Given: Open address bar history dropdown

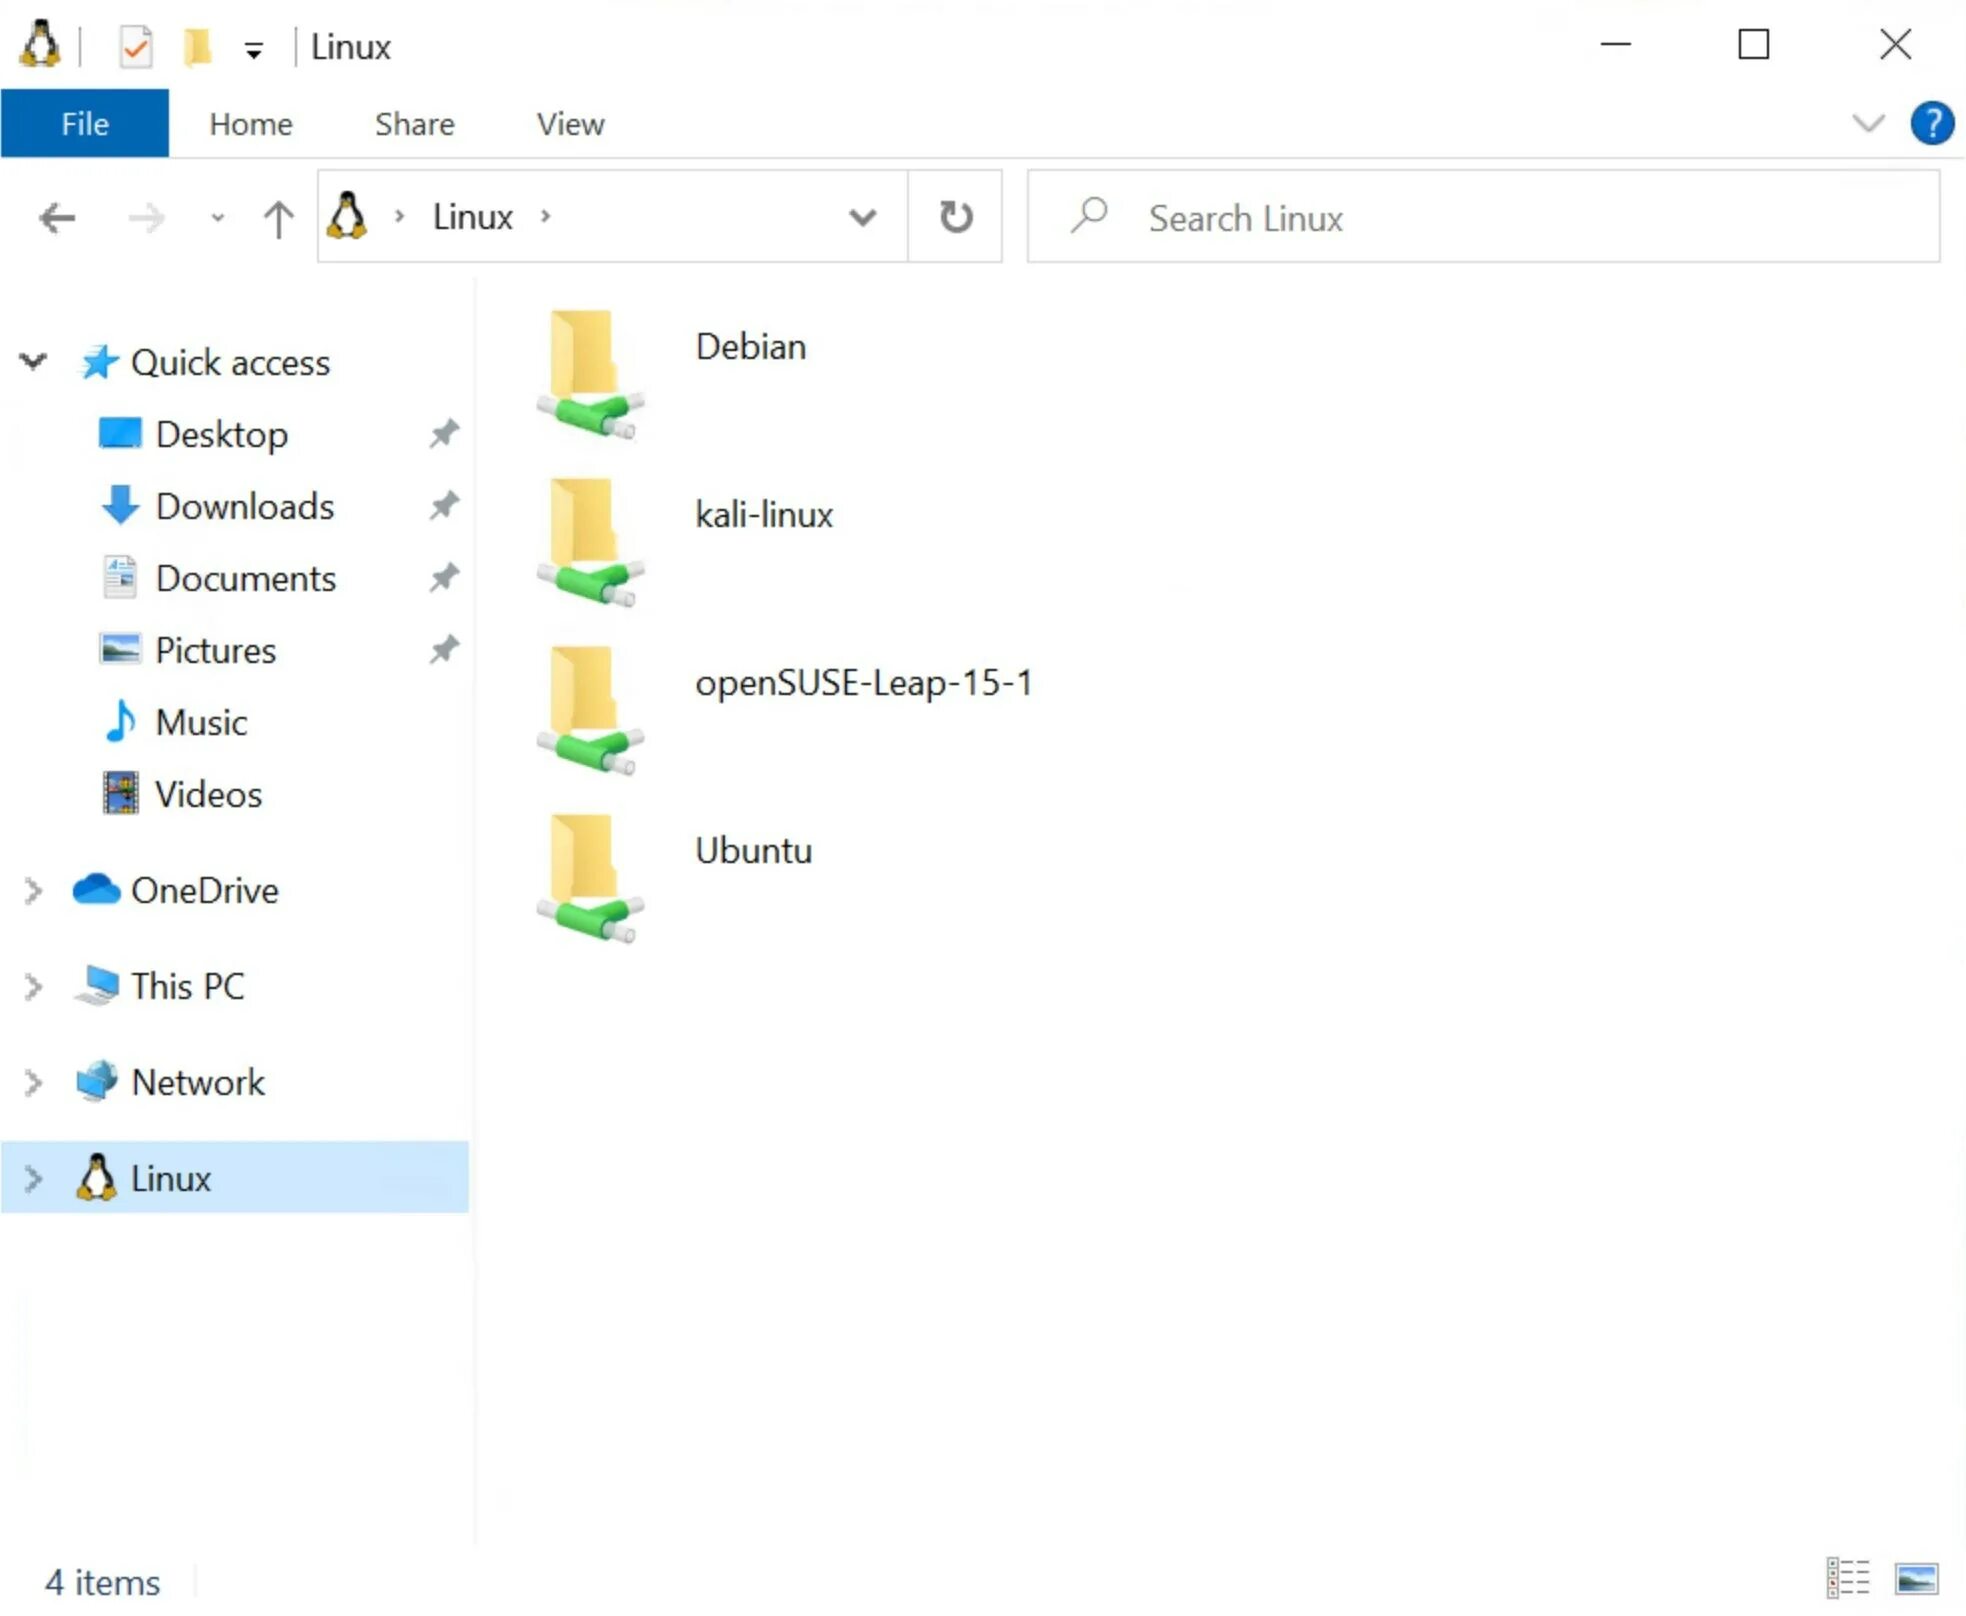Looking at the screenshot, I should point(862,217).
